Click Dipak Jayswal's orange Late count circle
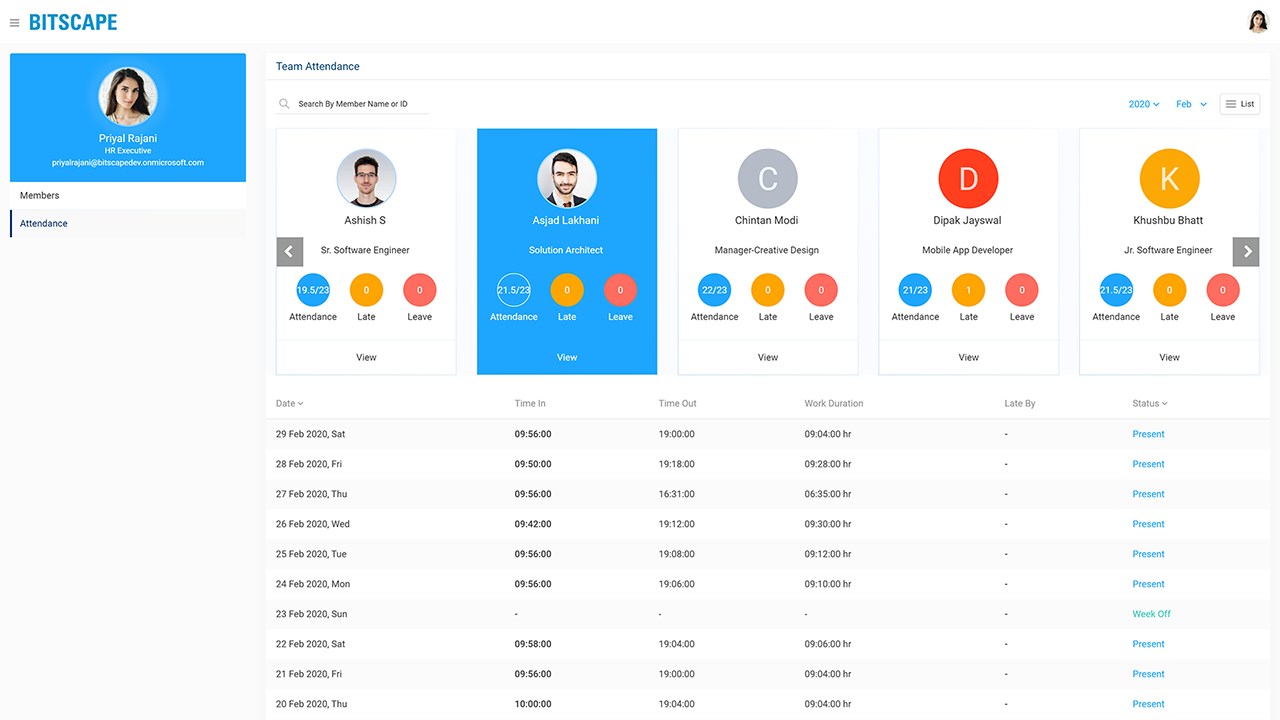 [x=968, y=290]
